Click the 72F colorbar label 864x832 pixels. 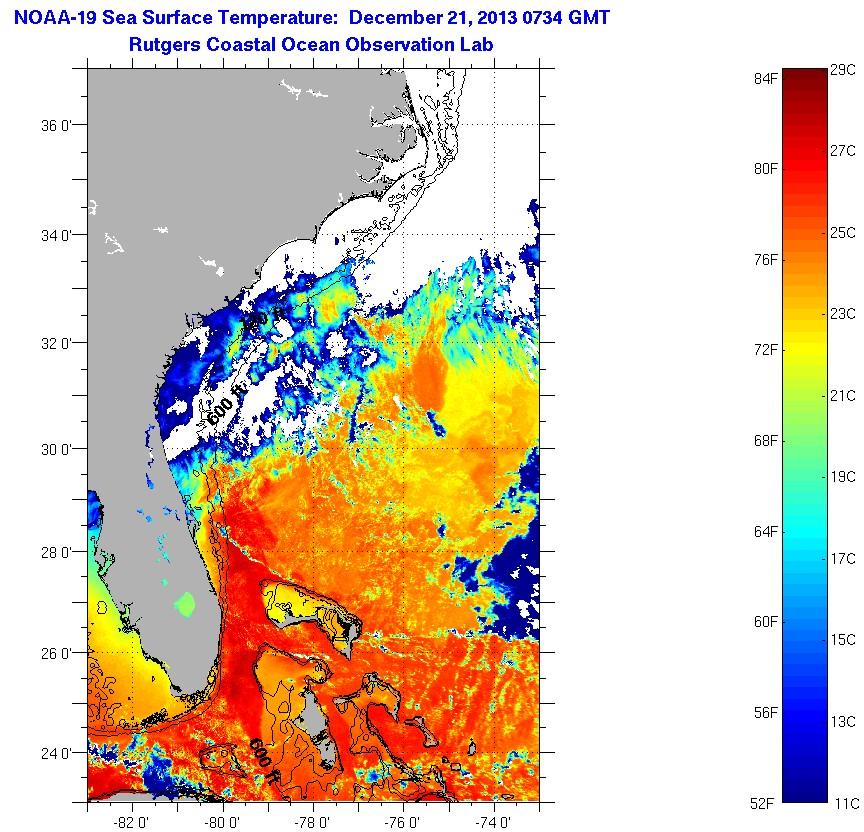(x=765, y=350)
